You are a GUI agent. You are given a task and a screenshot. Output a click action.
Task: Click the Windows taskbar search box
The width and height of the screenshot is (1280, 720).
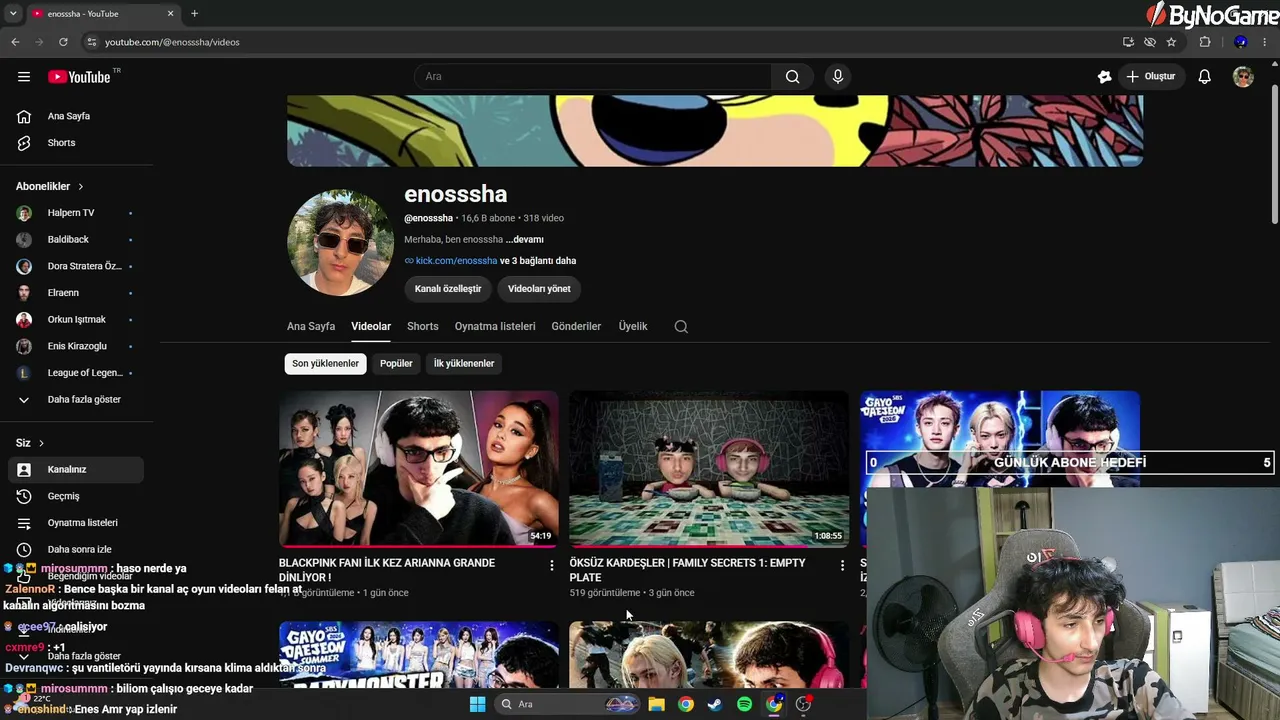[566, 704]
